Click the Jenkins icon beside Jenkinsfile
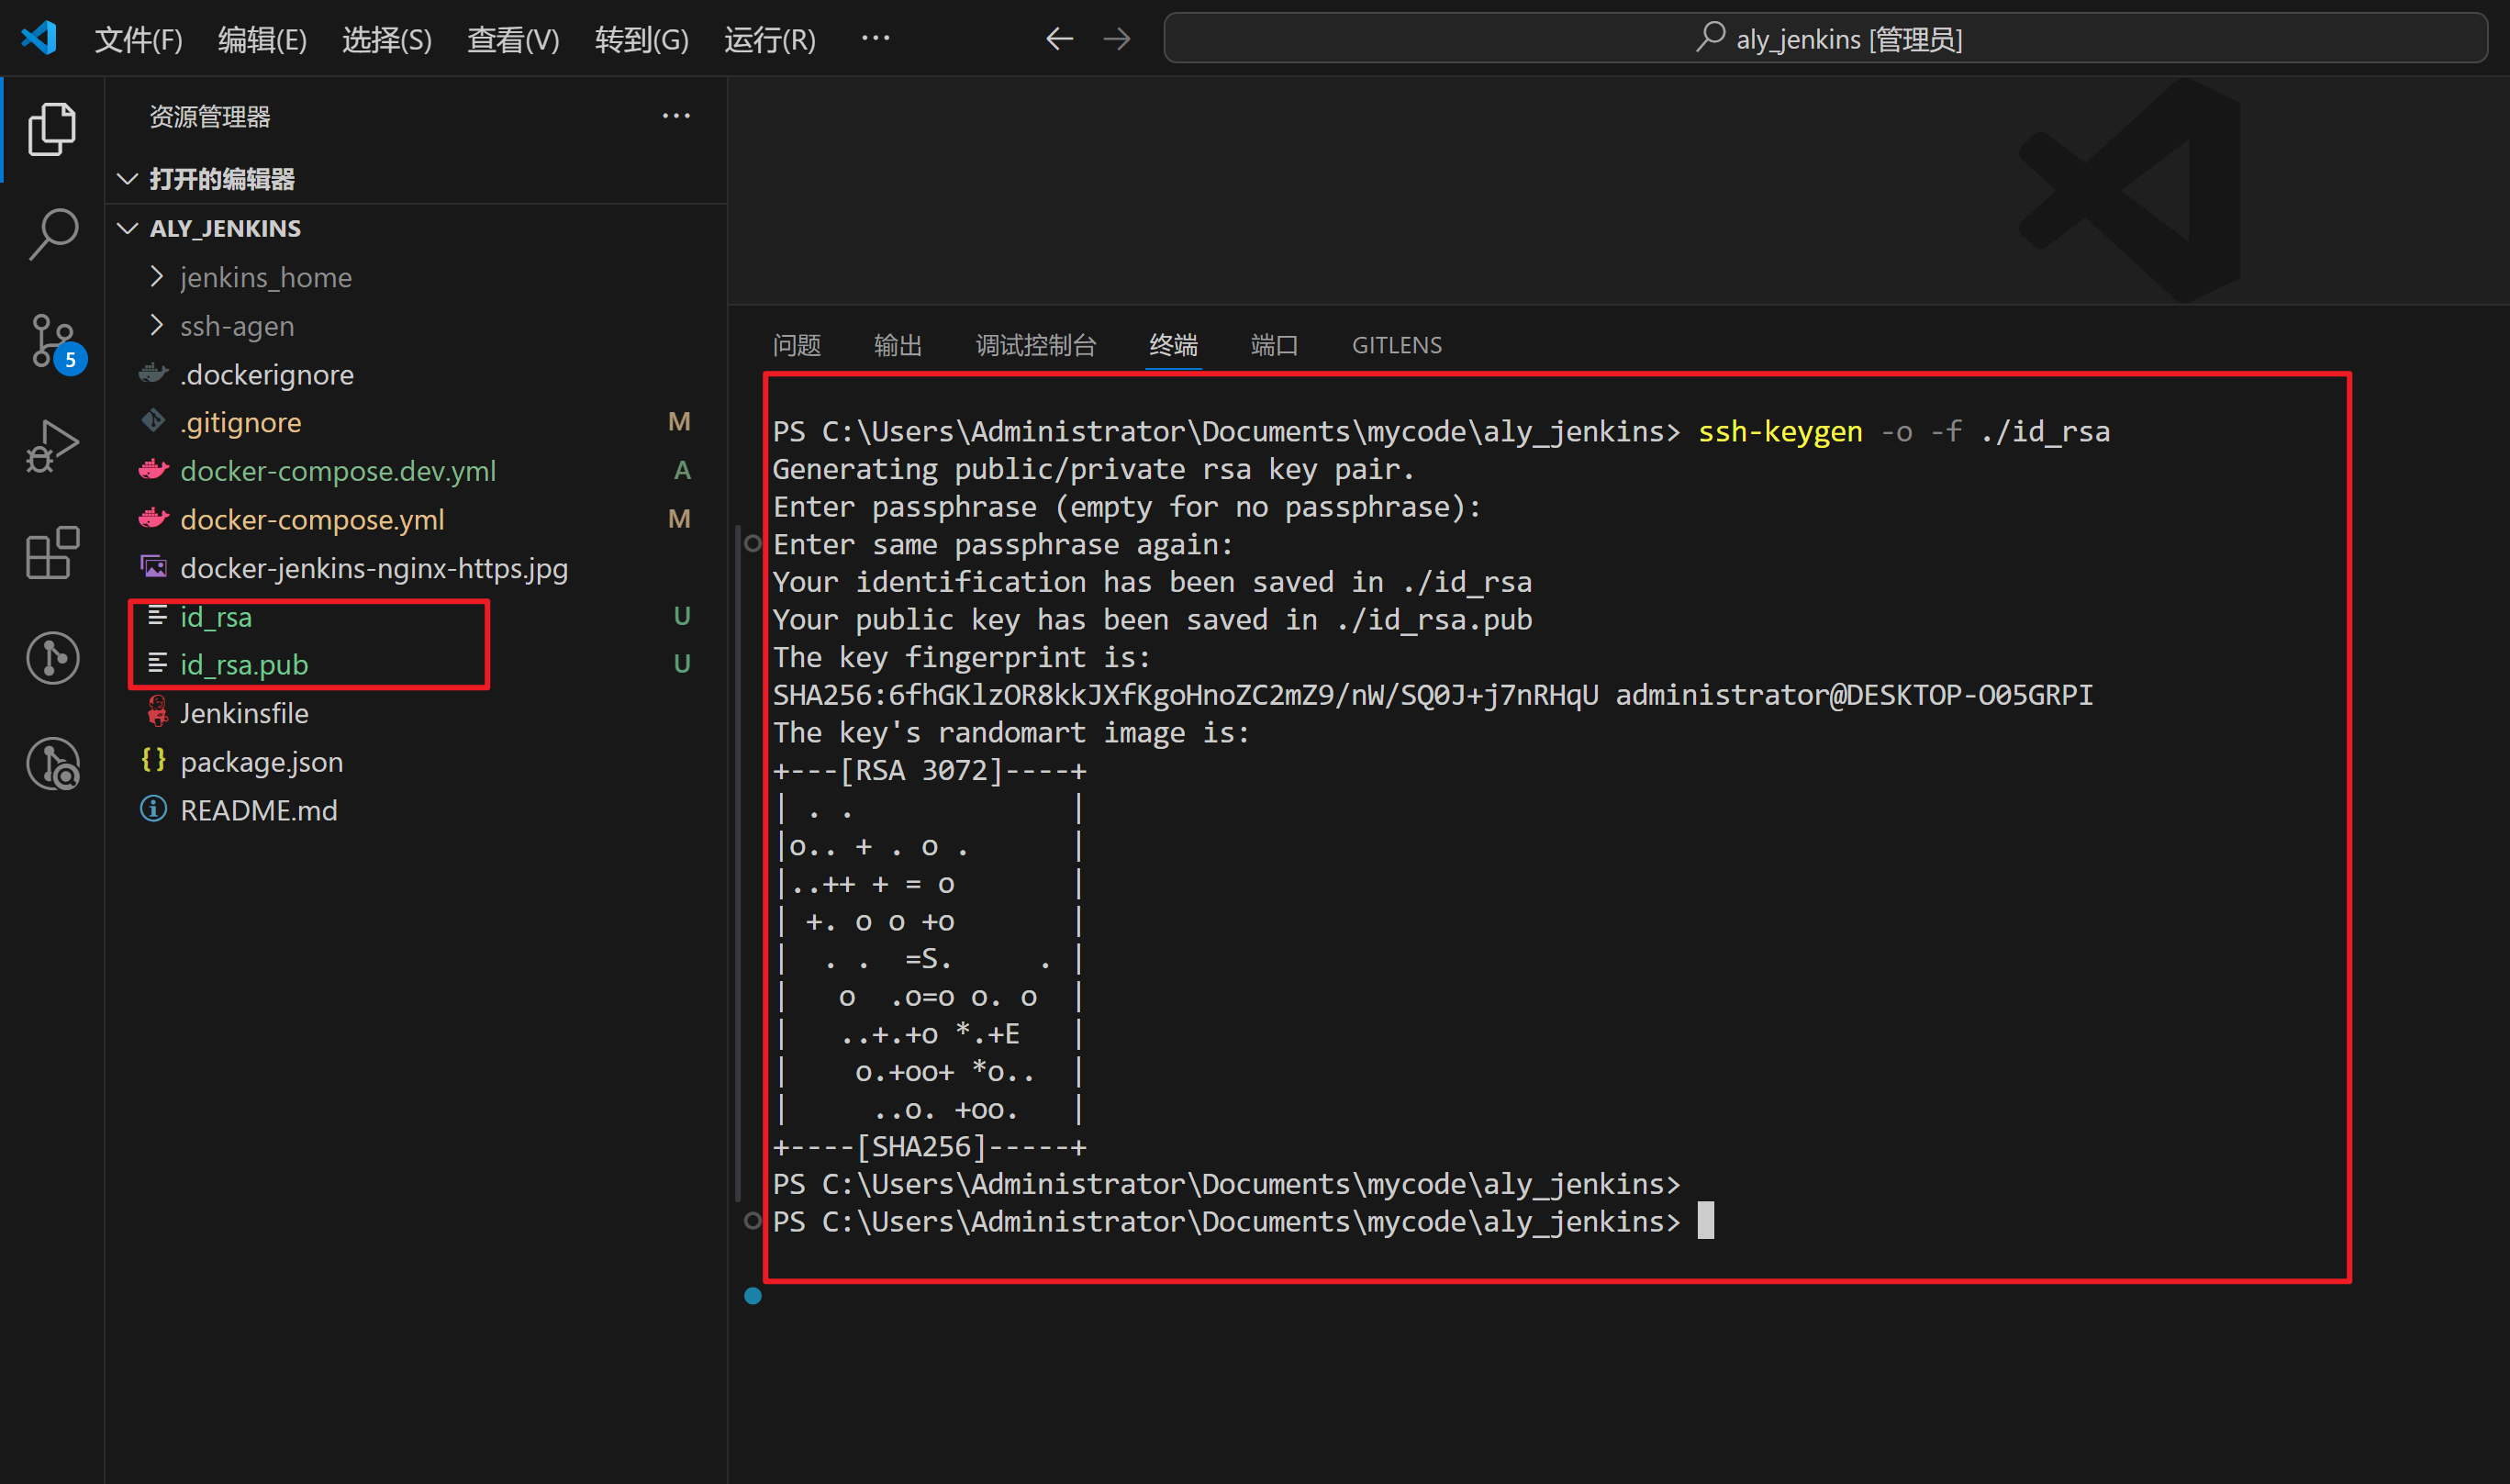The height and width of the screenshot is (1484, 2510). pos(157,712)
